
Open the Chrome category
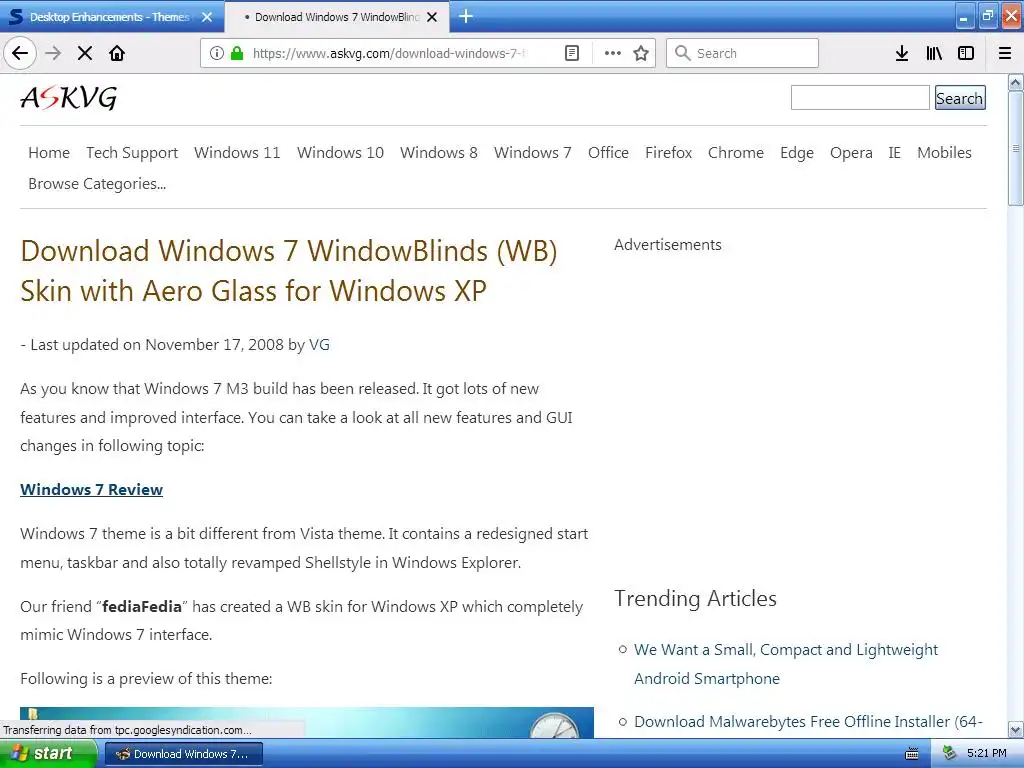(736, 152)
